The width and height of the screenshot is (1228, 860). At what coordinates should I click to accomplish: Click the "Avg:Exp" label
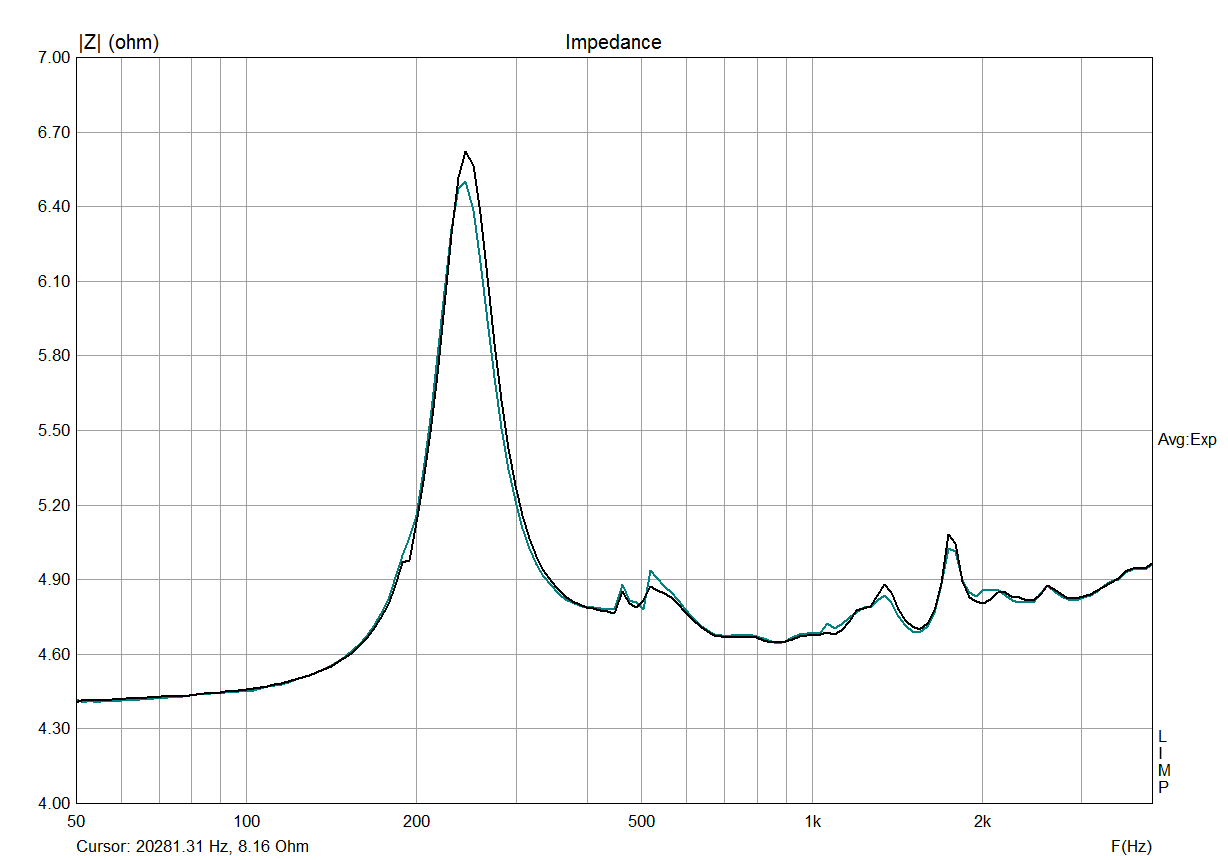1187,440
